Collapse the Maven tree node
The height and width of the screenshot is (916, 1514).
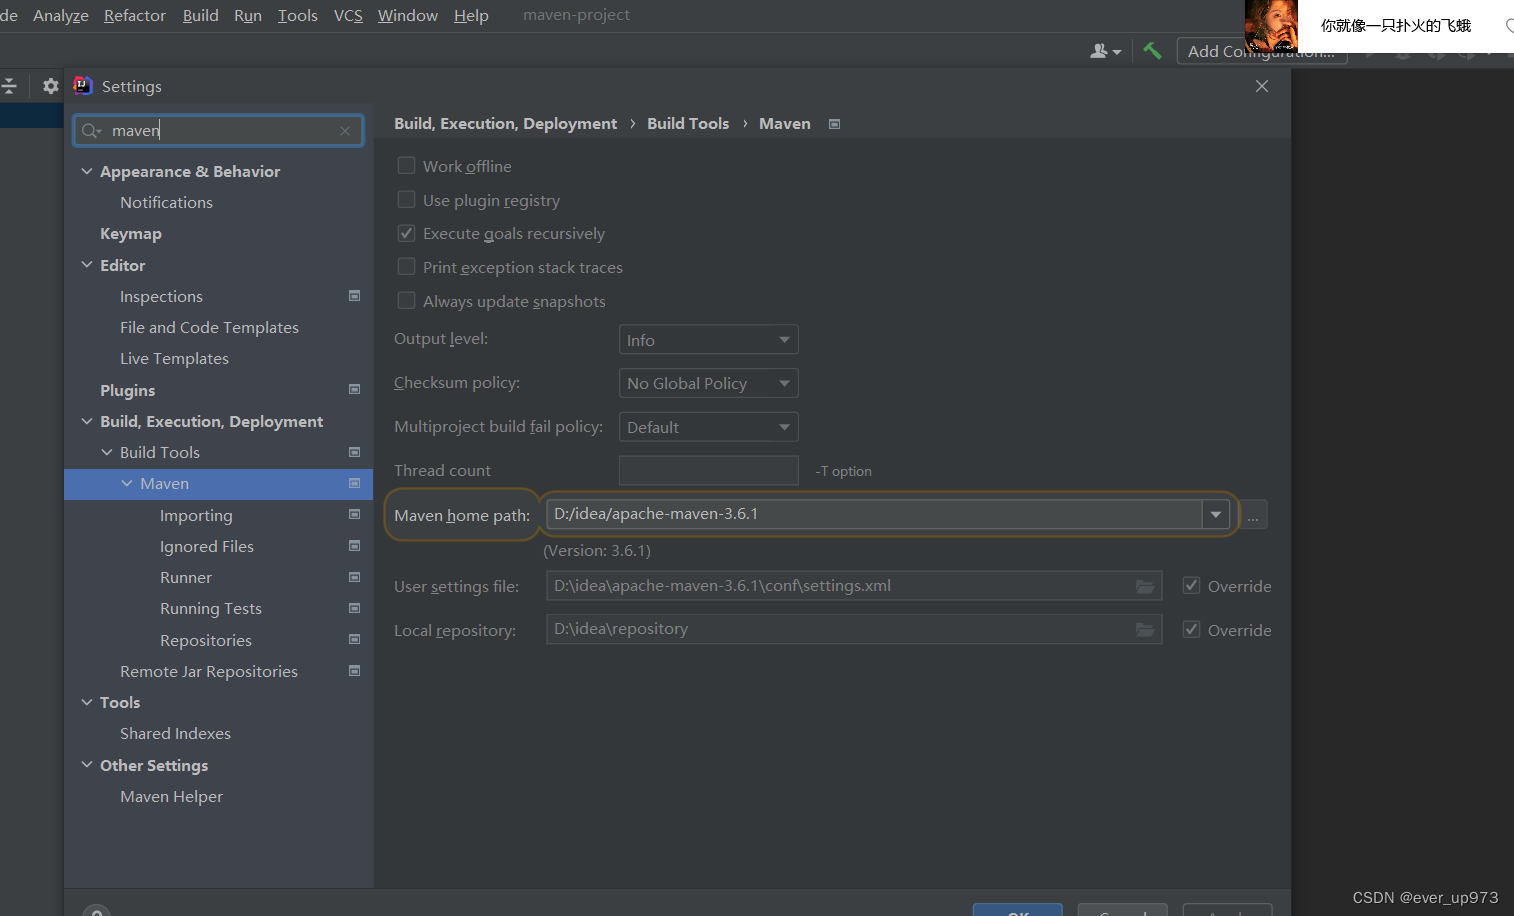[x=127, y=483]
